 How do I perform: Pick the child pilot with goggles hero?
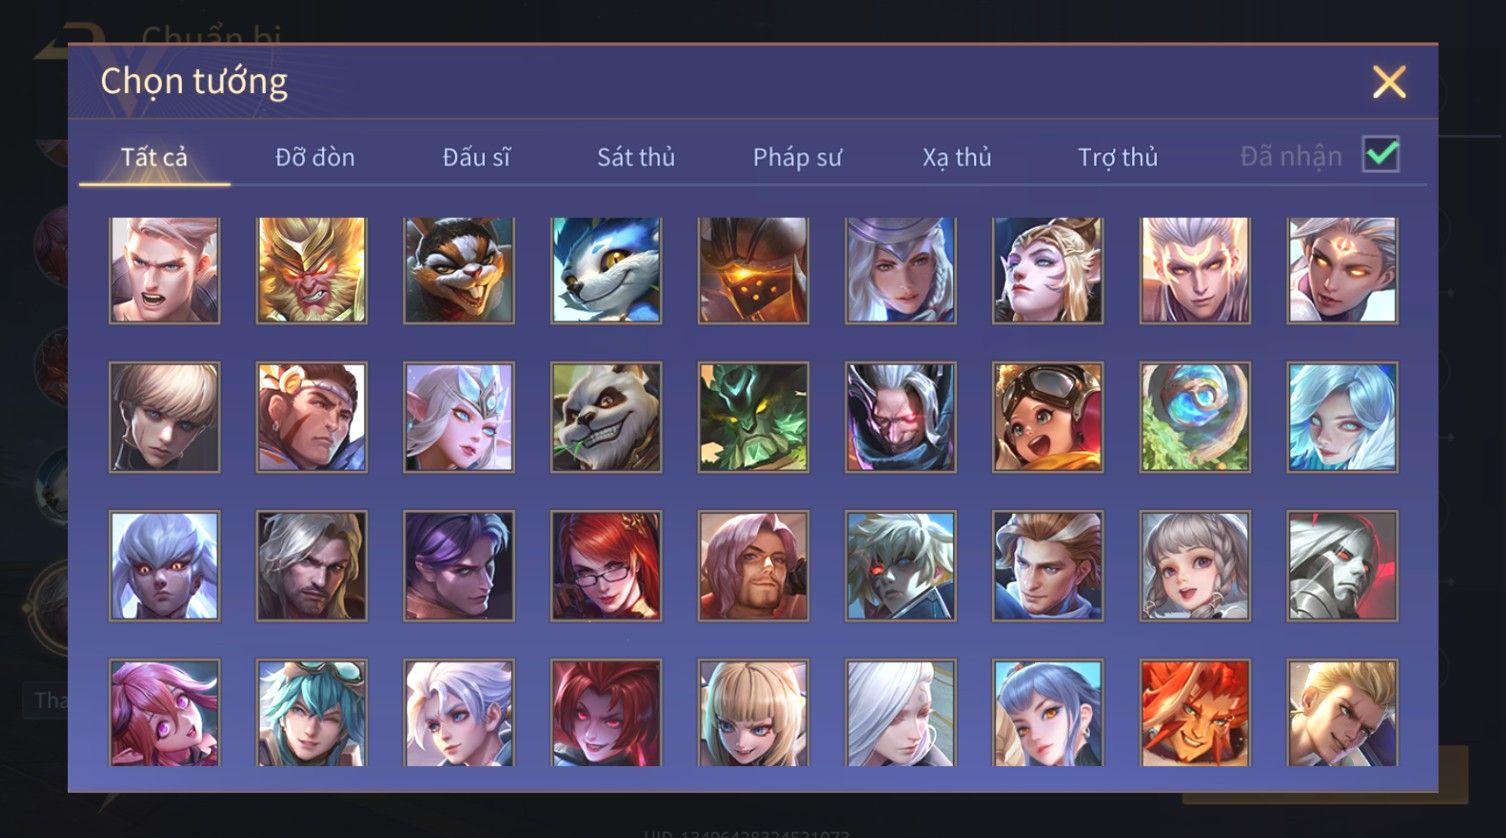(1048, 417)
